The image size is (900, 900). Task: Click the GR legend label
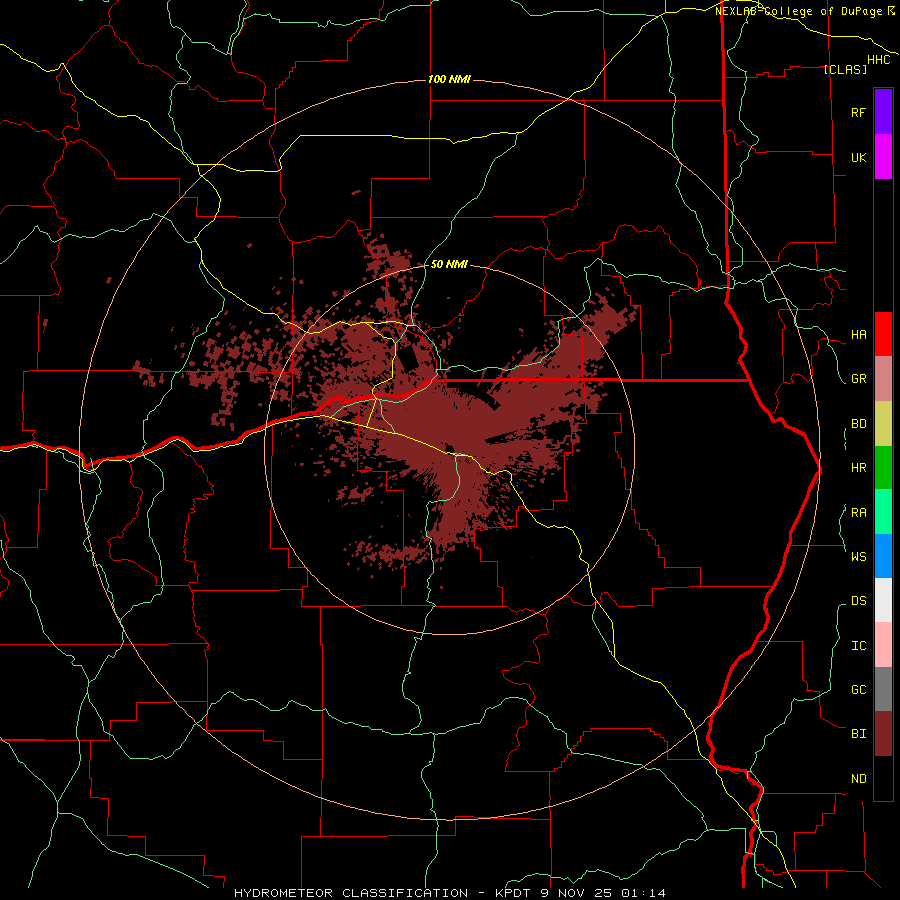[x=858, y=379]
